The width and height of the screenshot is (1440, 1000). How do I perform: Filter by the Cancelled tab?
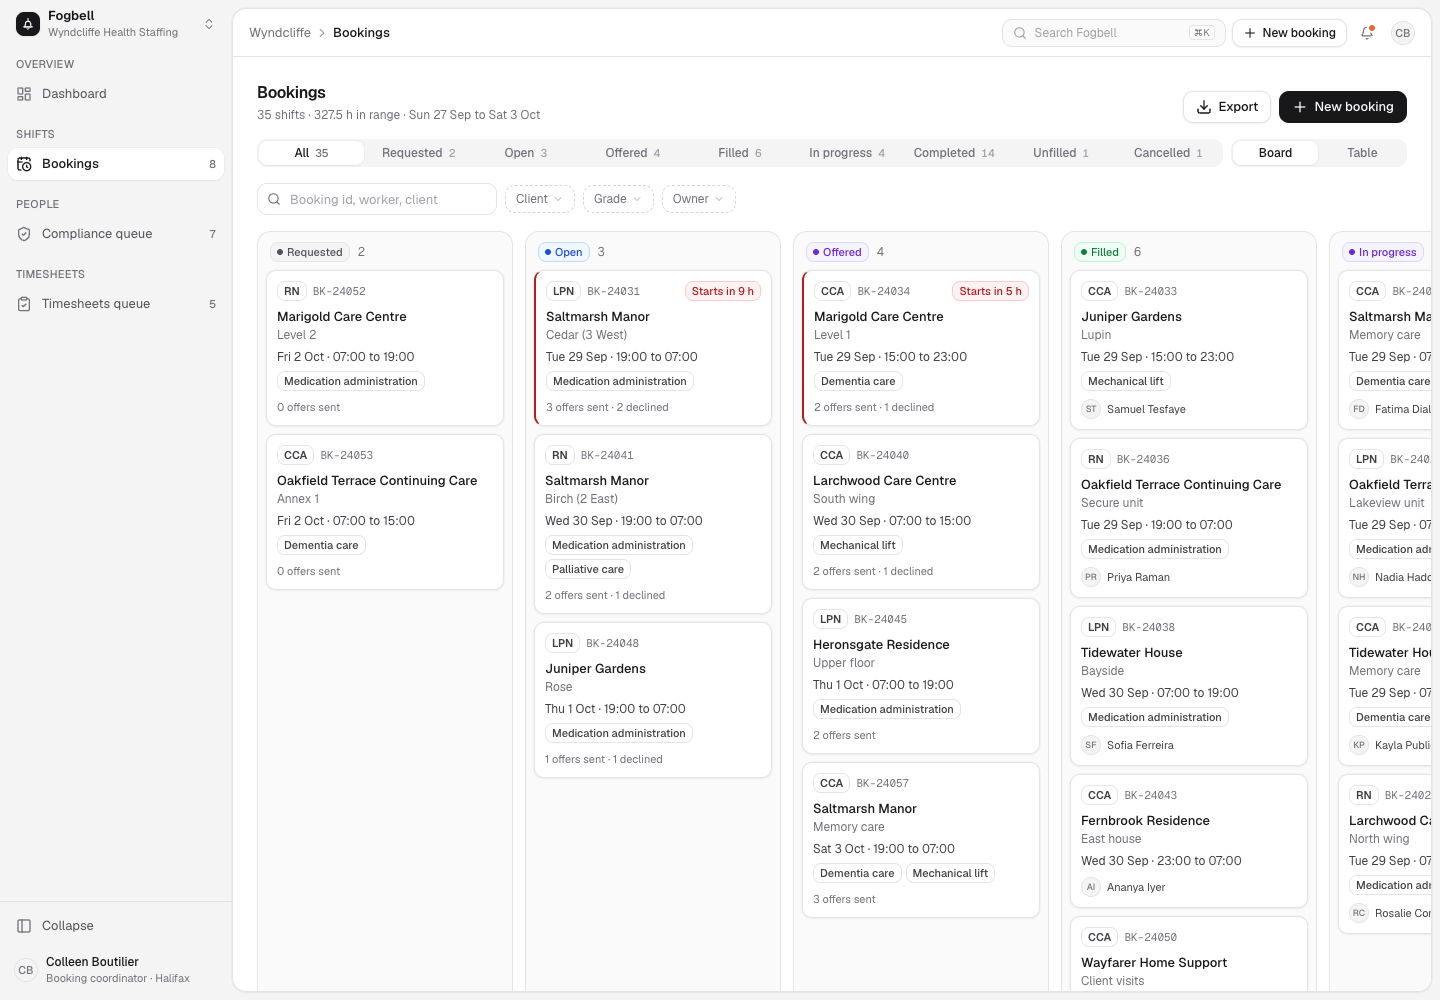1167,153
